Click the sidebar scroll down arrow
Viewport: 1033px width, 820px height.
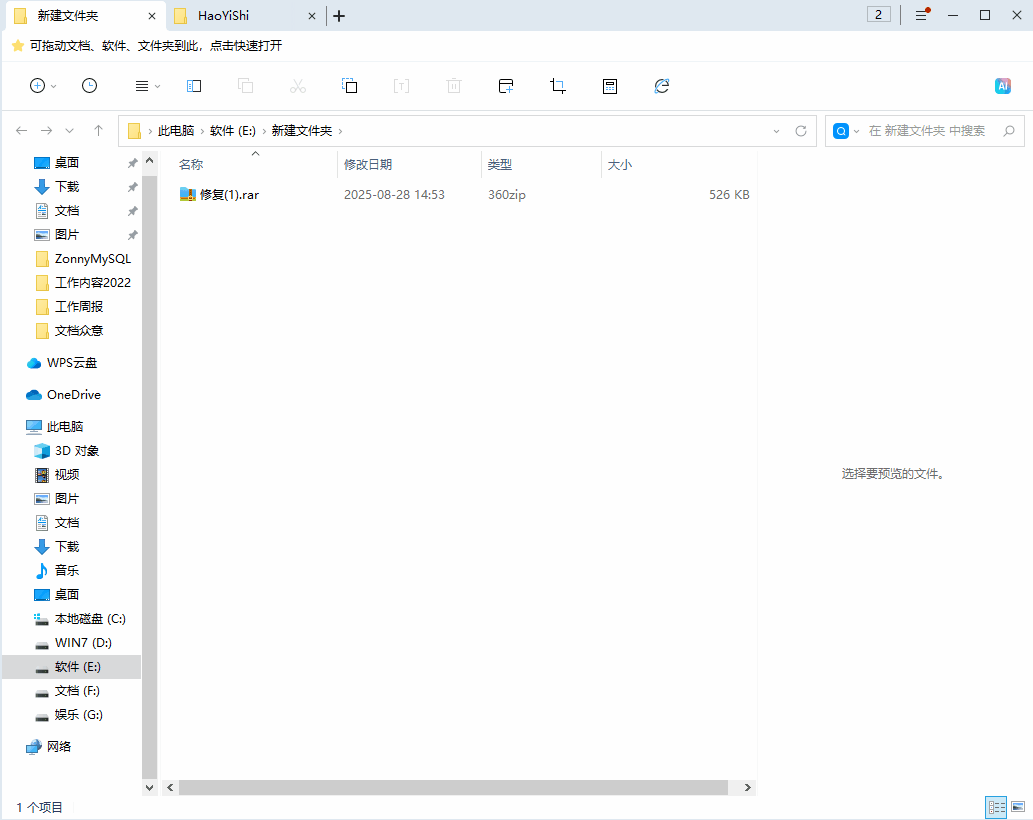(x=150, y=787)
